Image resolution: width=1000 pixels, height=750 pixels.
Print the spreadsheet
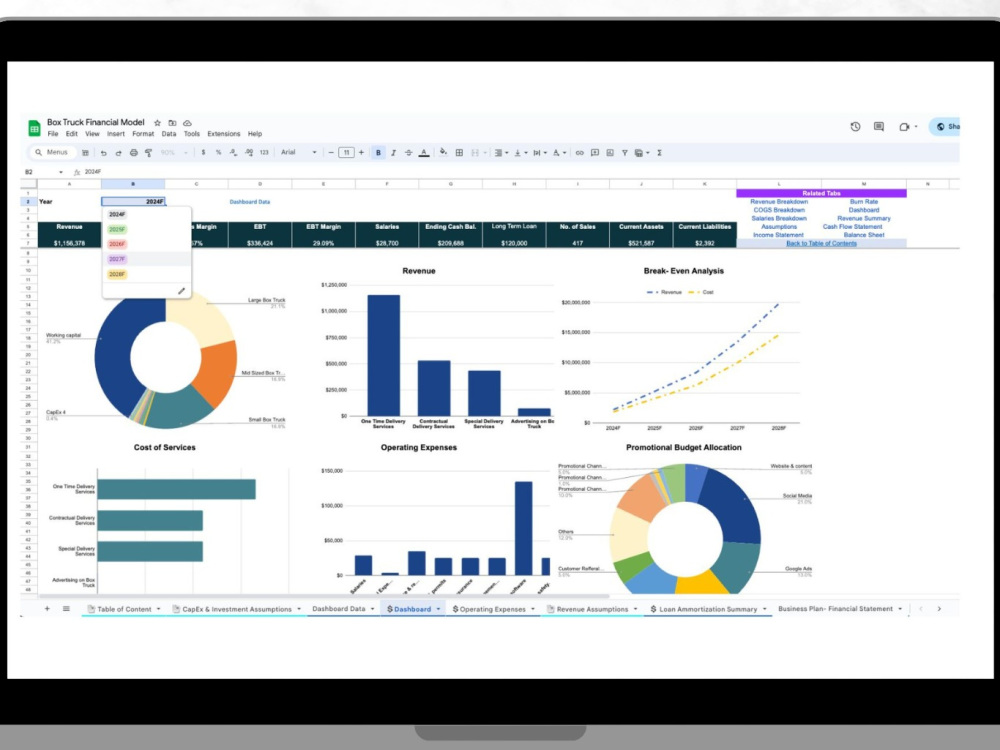pos(133,153)
